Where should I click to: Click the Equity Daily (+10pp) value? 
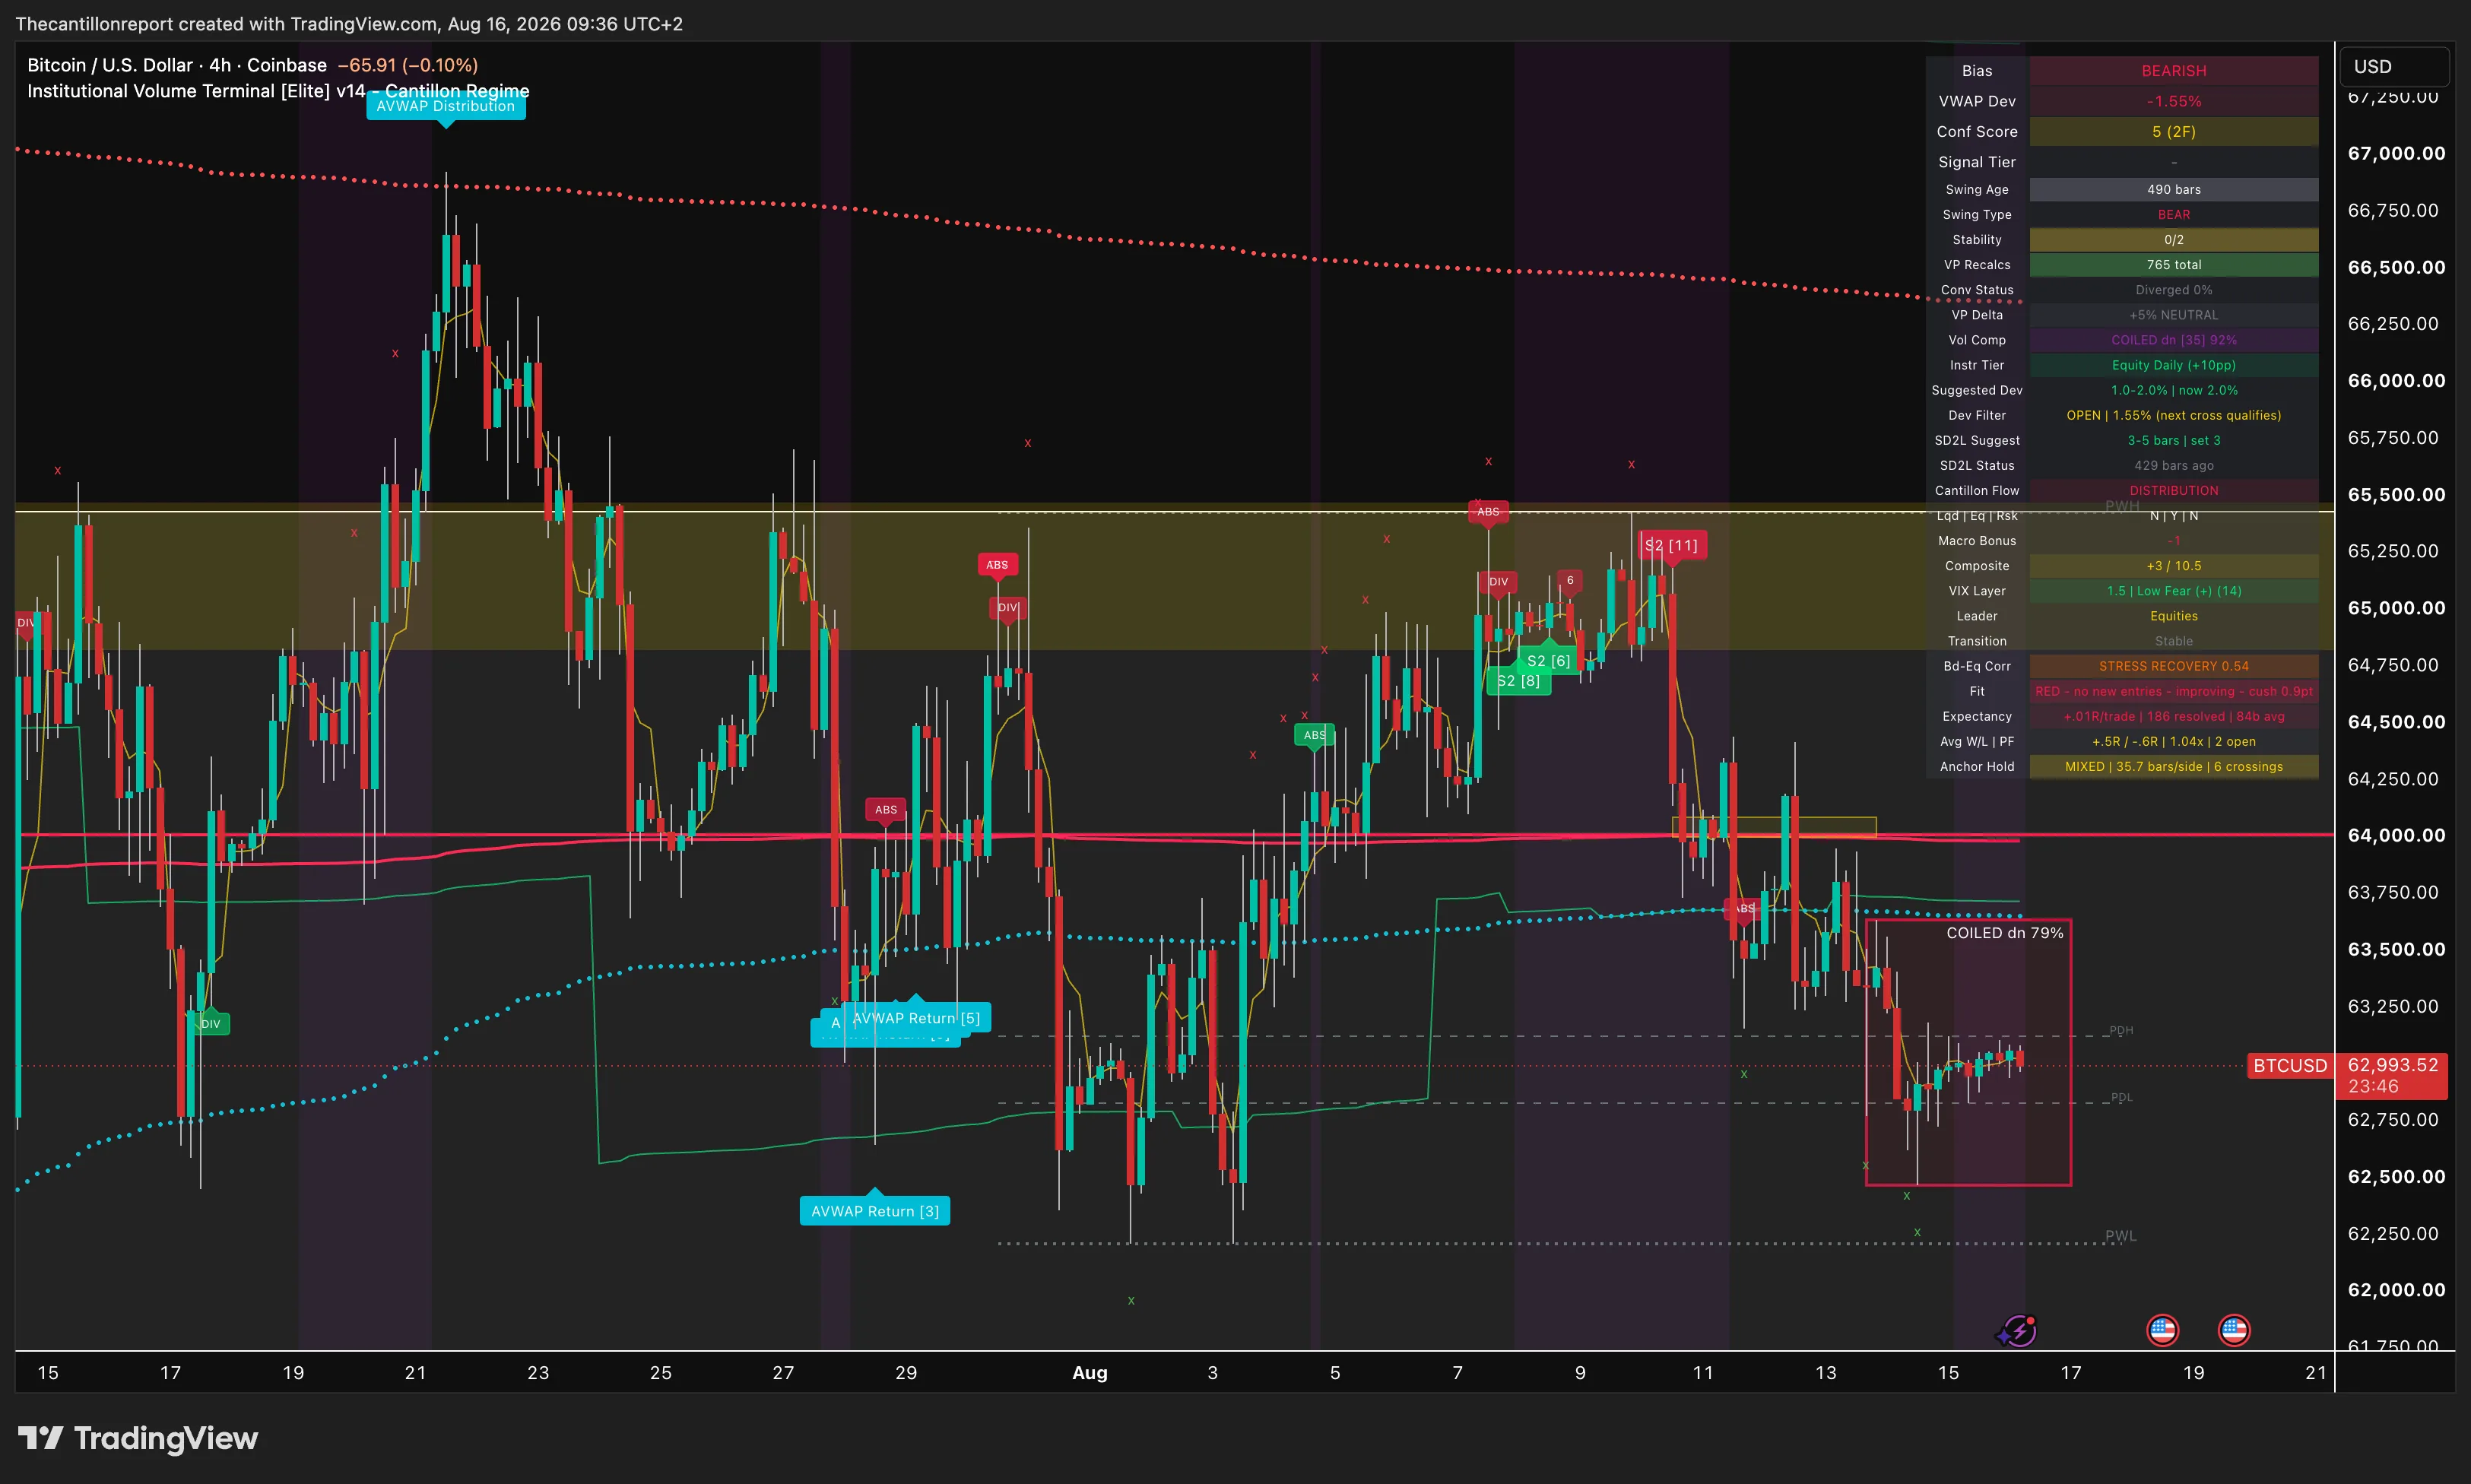click(x=2173, y=365)
